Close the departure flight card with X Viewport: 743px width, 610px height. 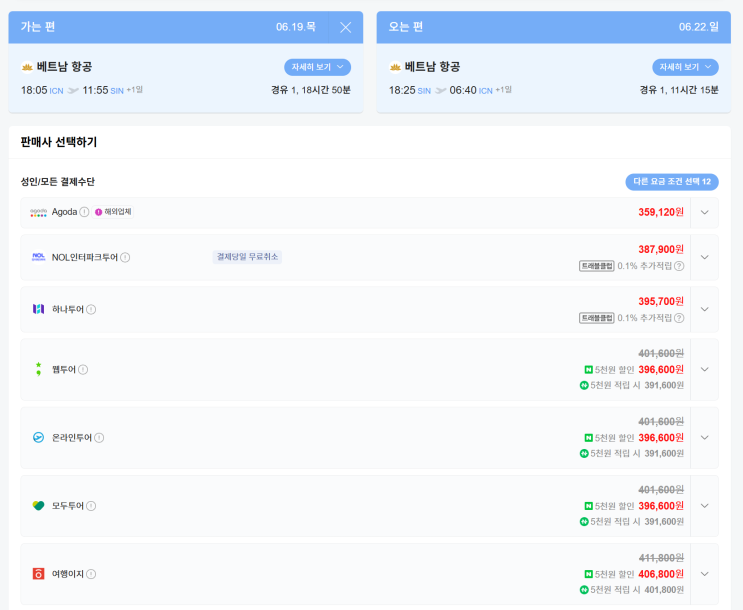(x=345, y=27)
